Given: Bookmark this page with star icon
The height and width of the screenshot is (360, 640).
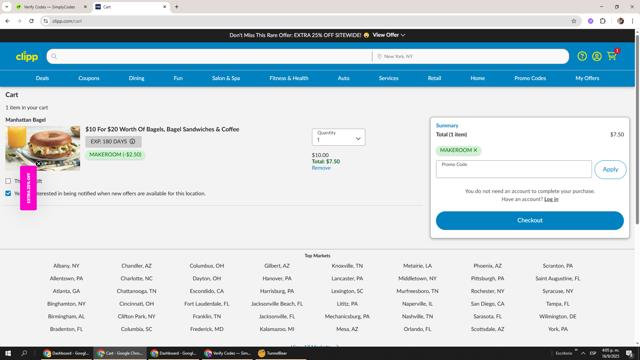Looking at the screenshot, I should point(573,21).
